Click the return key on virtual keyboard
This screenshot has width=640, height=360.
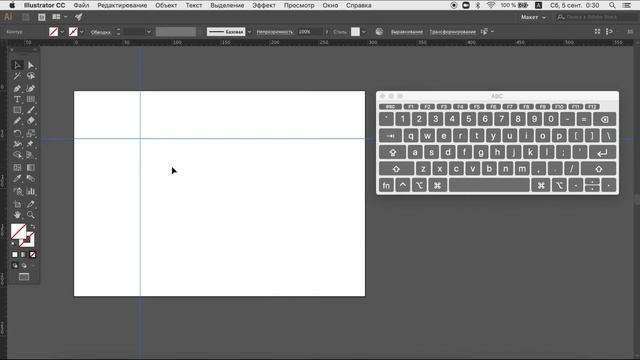tap(602, 152)
